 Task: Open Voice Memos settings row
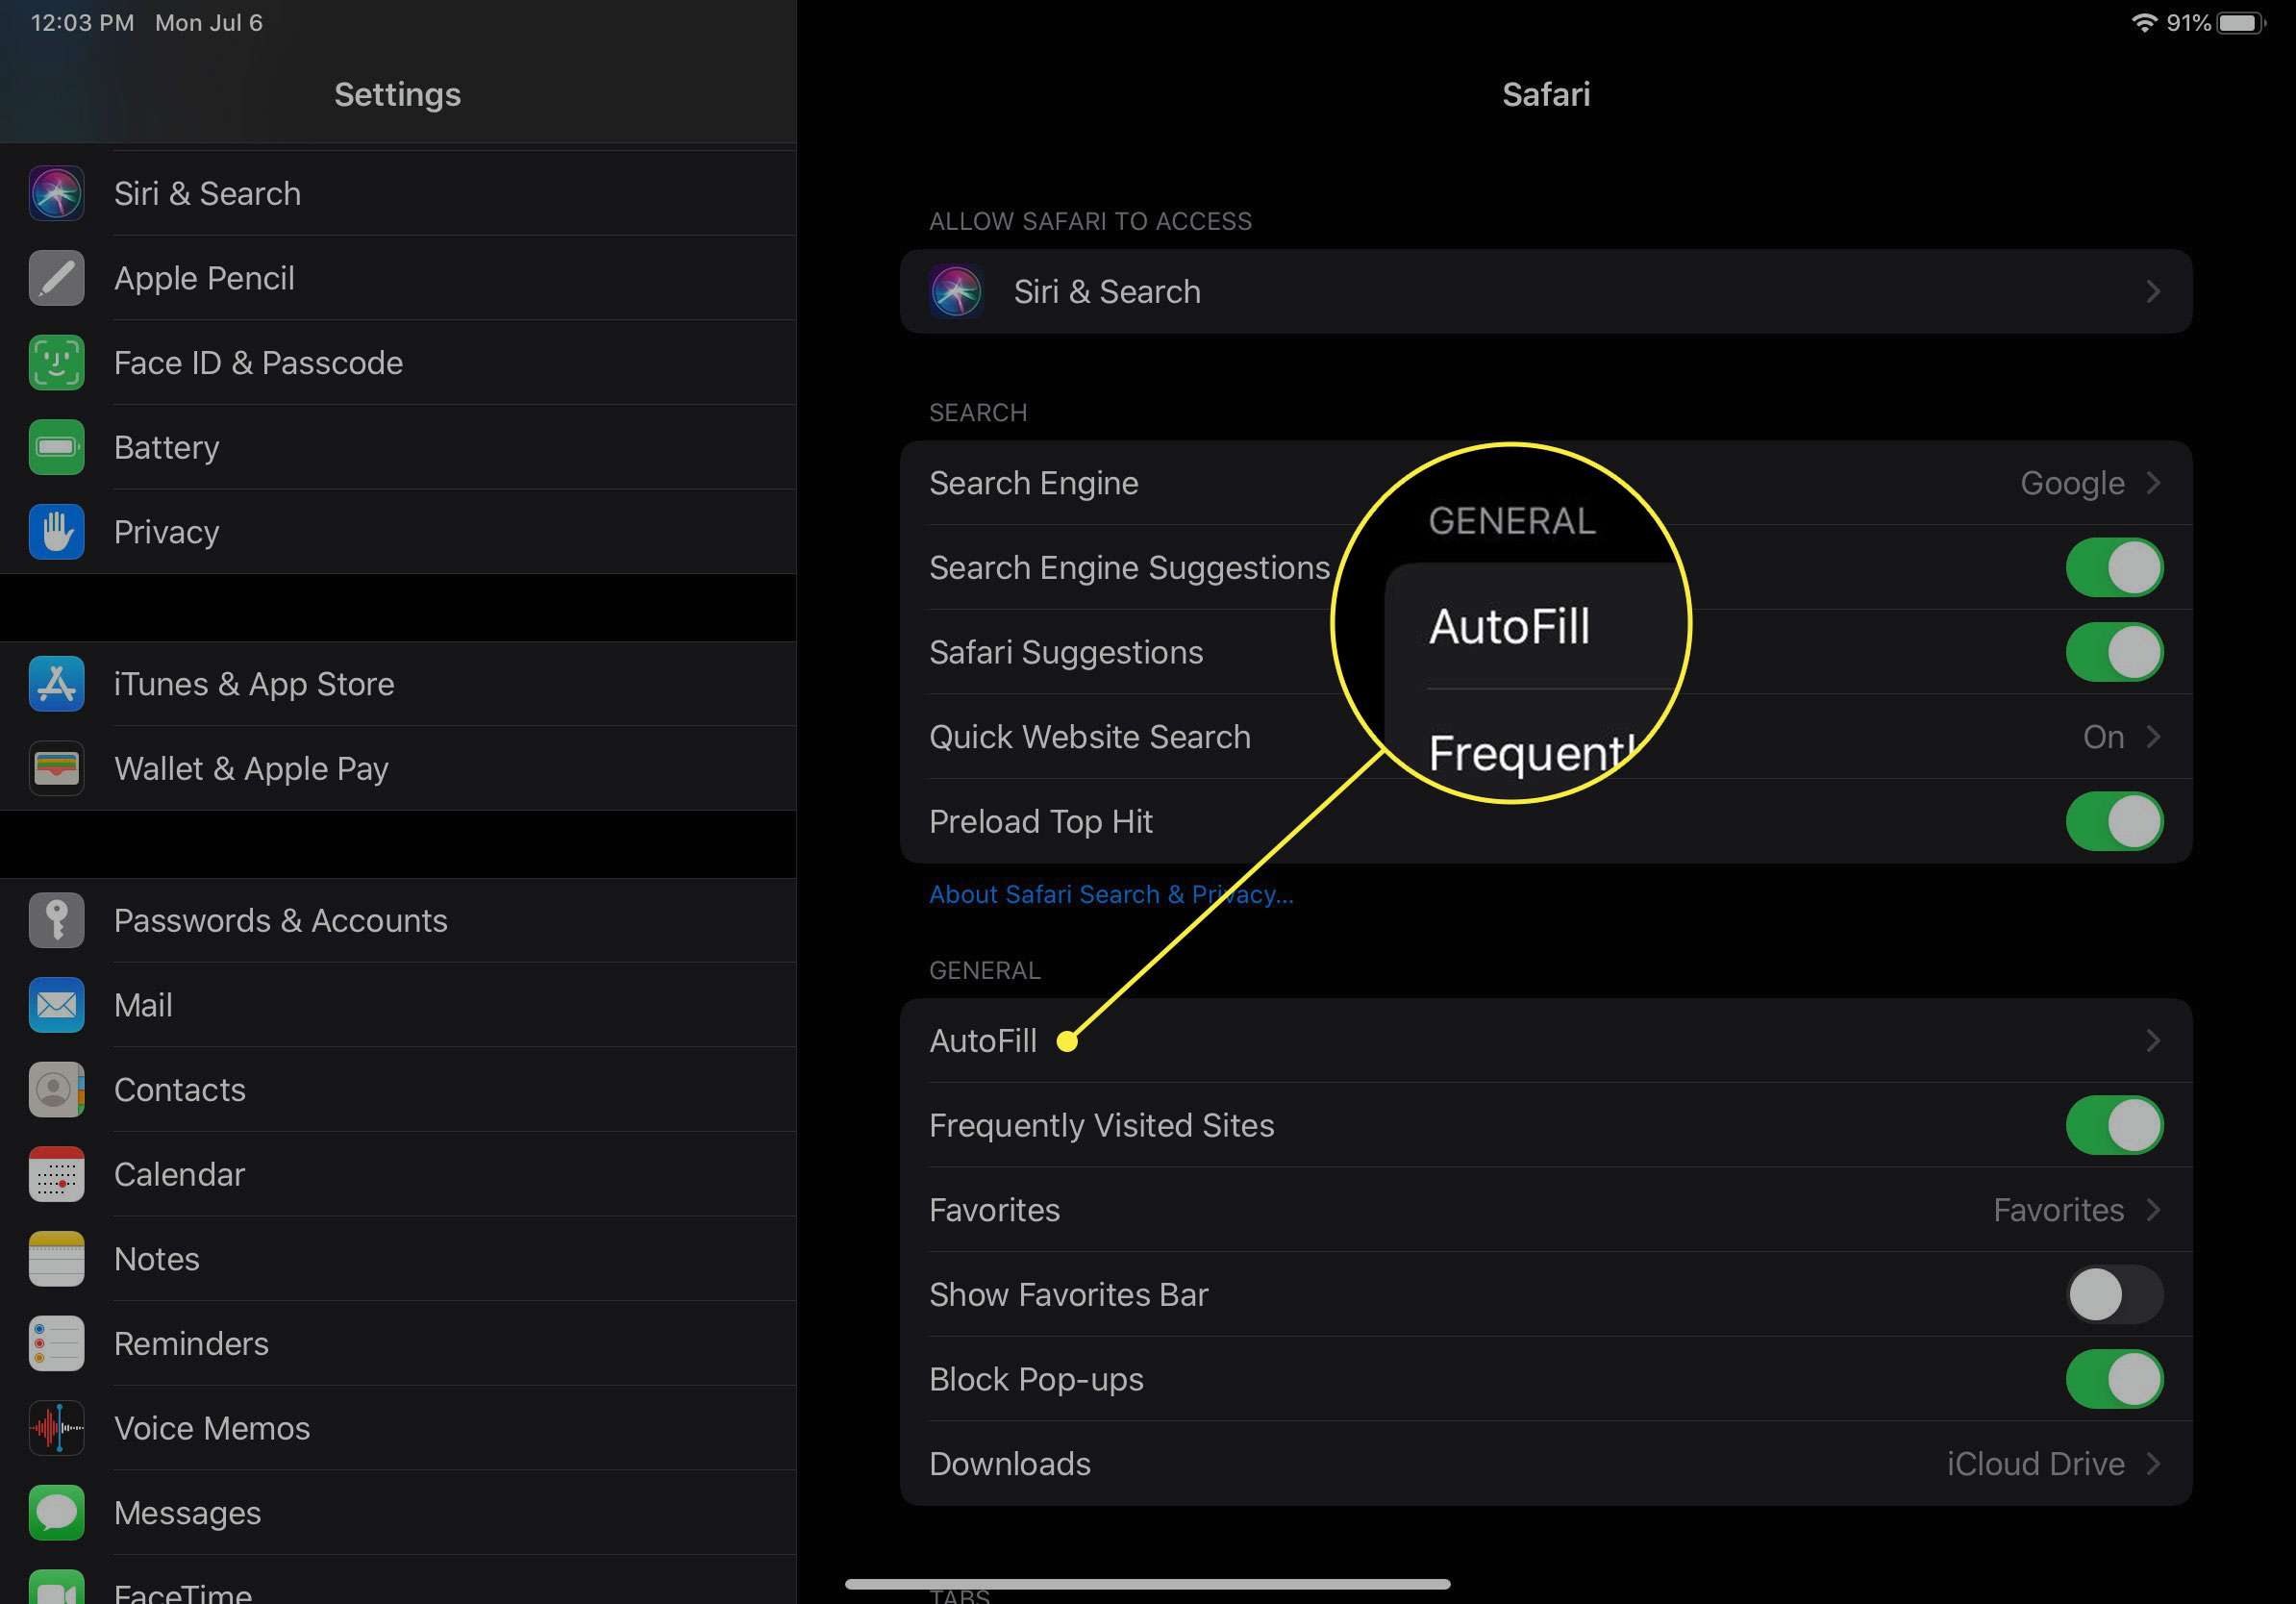[398, 1428]
